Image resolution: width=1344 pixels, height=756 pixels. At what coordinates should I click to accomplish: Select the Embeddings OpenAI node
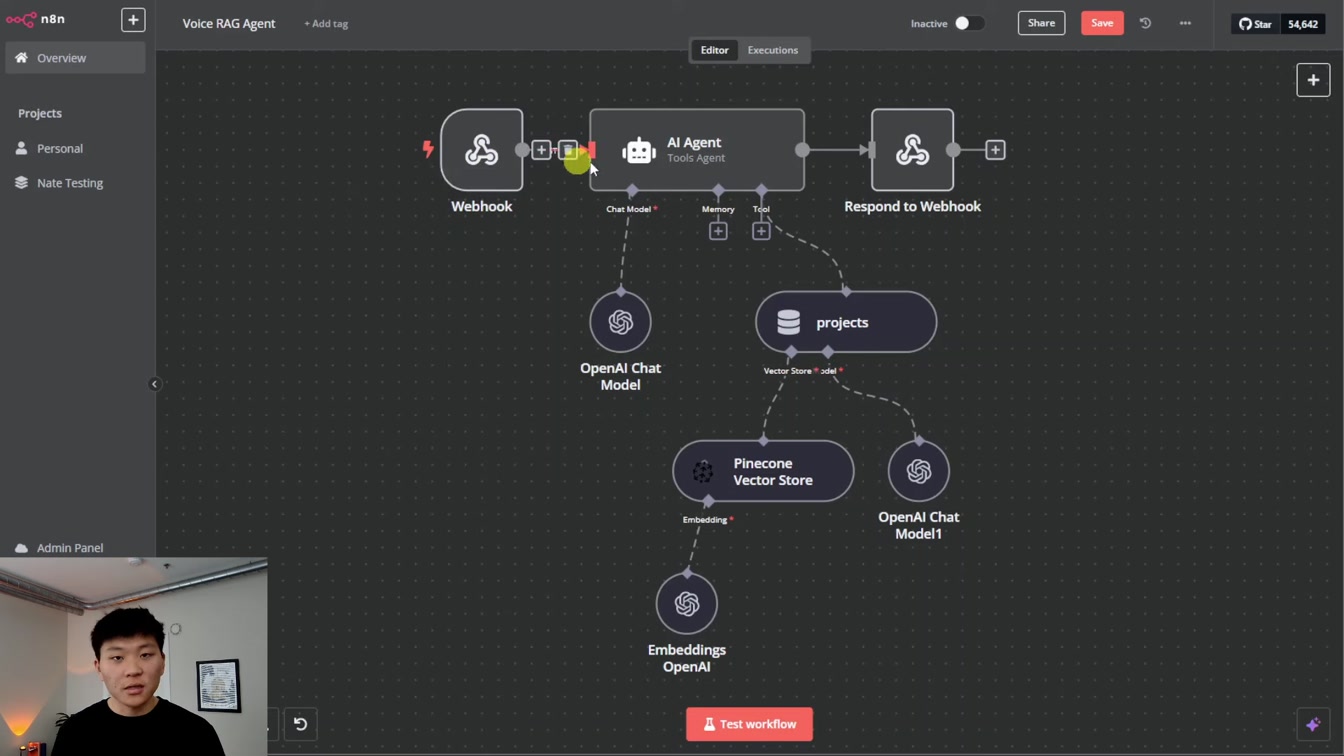(687, 603)
